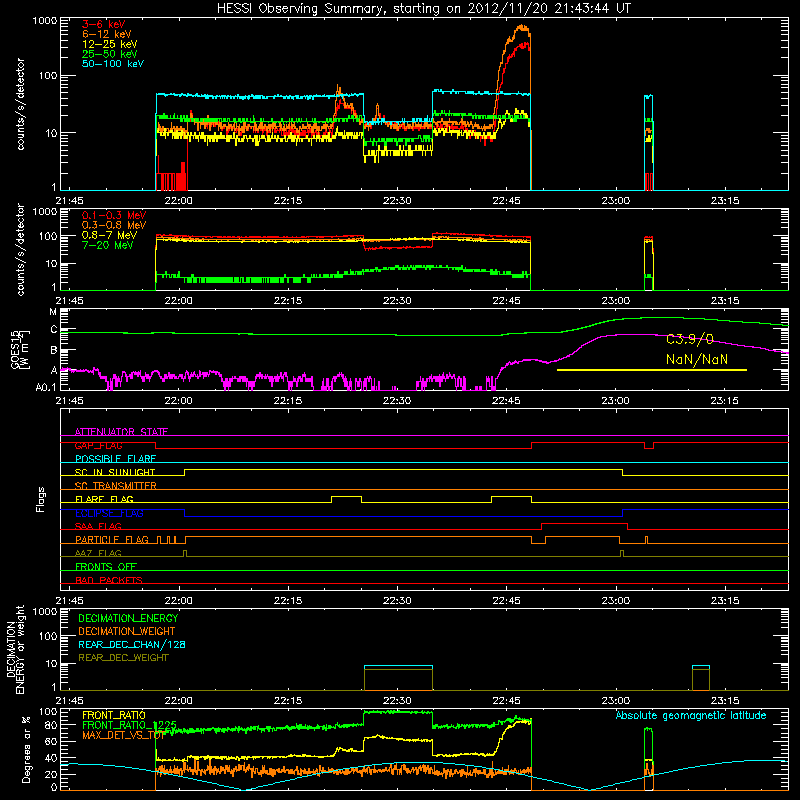Image resolution: width=800 pixels, height=800 pixels.
Task: Click the Flags axis label
Action: tap(41, 499)
